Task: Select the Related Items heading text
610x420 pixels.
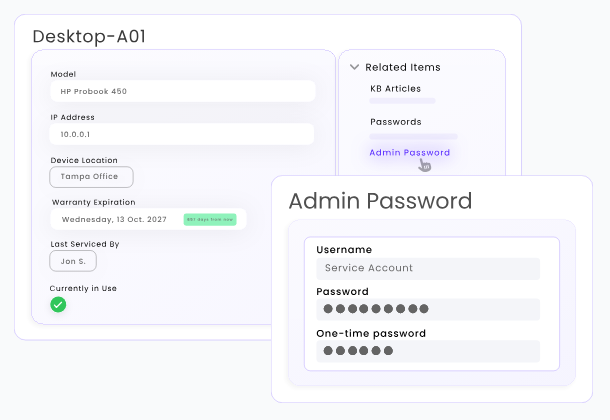Action: 403,67
